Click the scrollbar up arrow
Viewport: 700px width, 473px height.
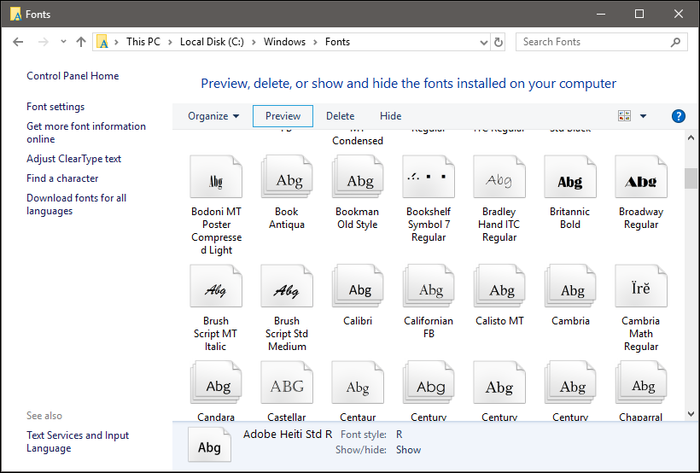pyautogui.click(x=691, y=138)
